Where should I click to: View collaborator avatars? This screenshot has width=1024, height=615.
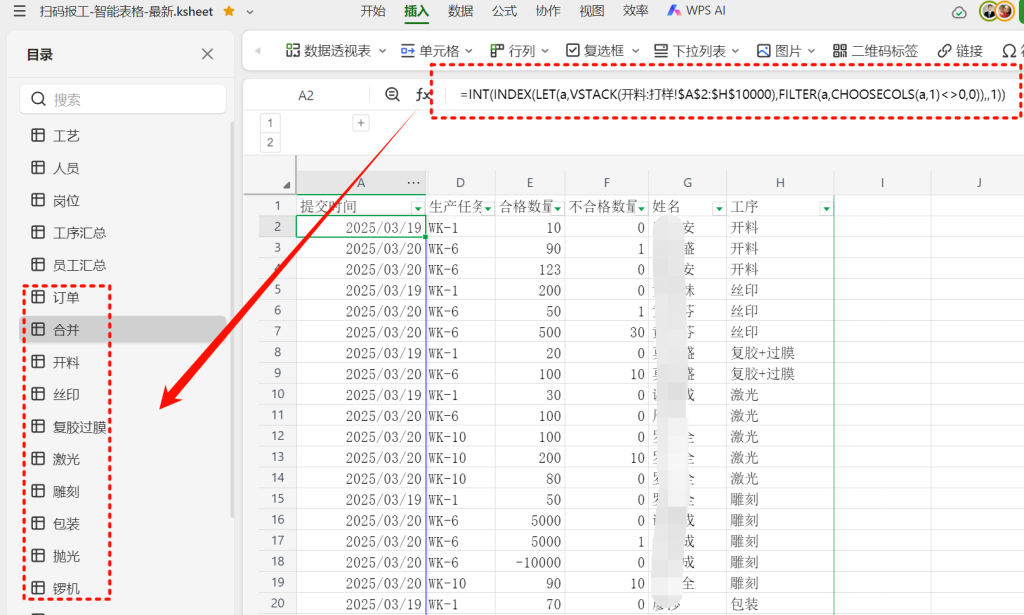click(997, 11)
